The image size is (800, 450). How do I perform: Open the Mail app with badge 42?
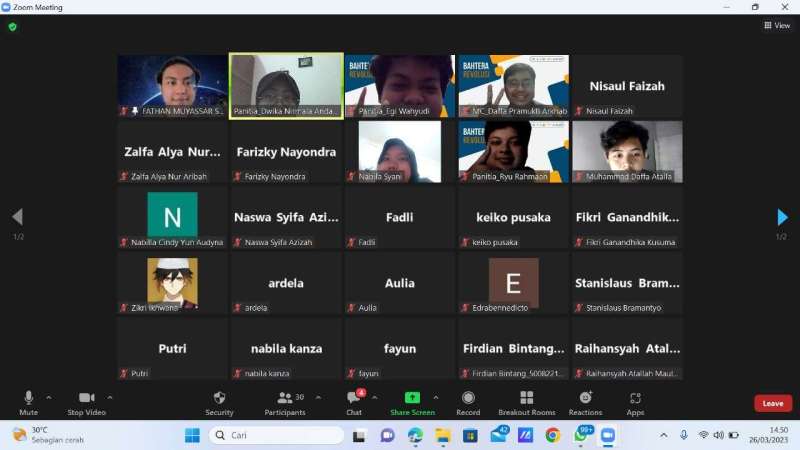click(x=498, y=435)
